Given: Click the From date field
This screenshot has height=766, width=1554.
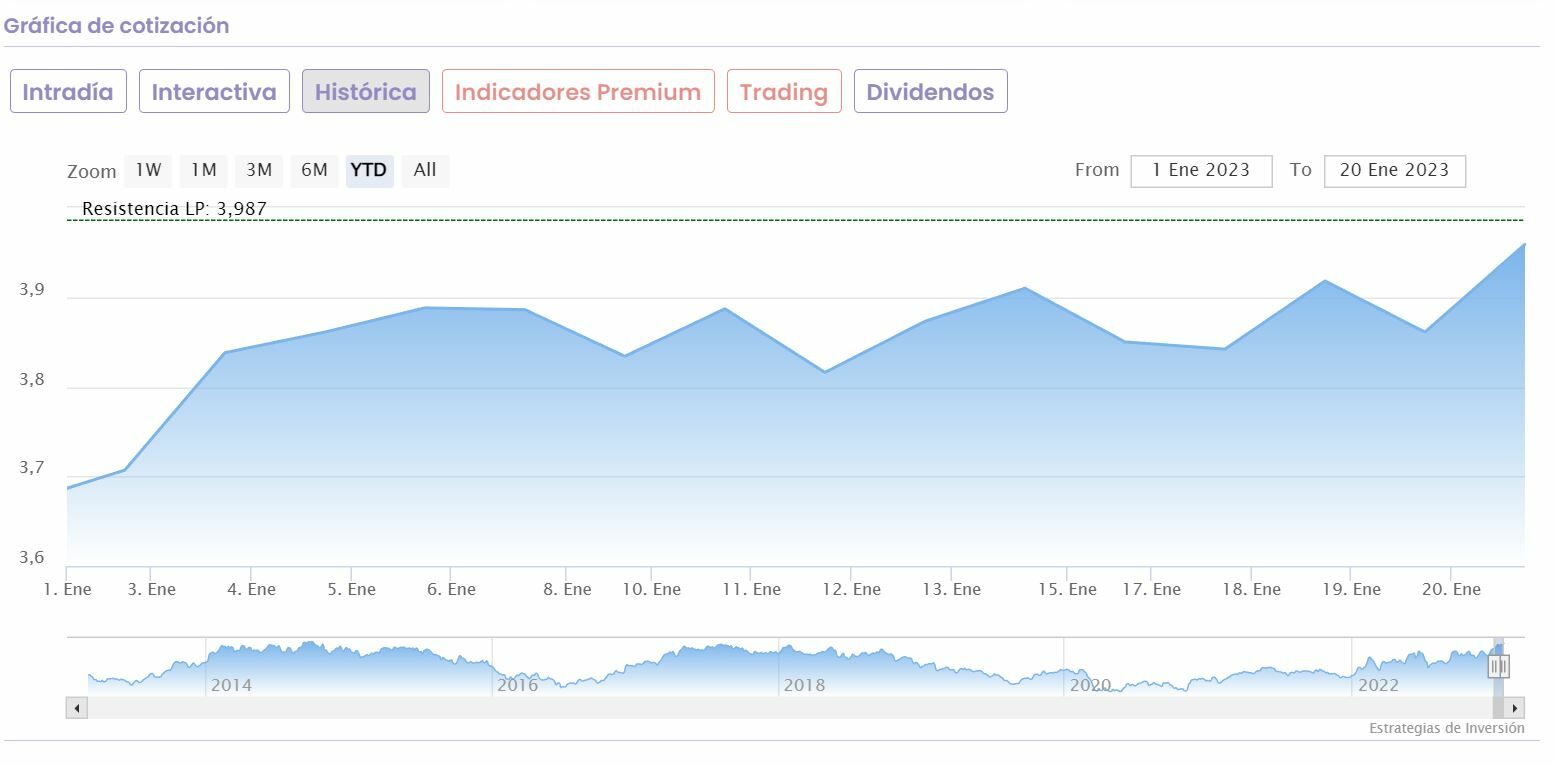Looking at the screenshot, I should tap(1201, 171).
